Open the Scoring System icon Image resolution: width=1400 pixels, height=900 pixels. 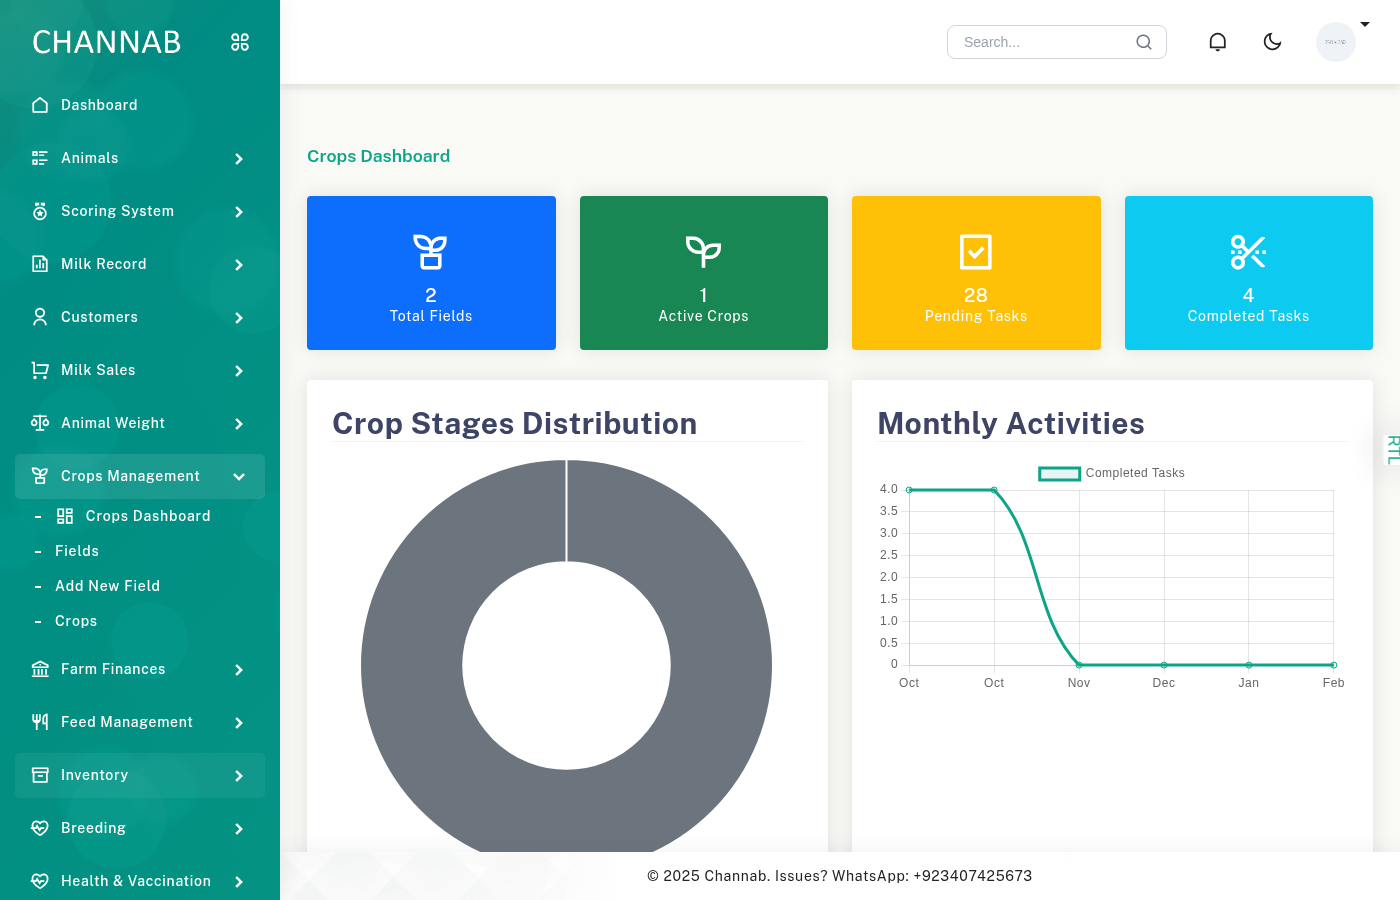(39, 210)
